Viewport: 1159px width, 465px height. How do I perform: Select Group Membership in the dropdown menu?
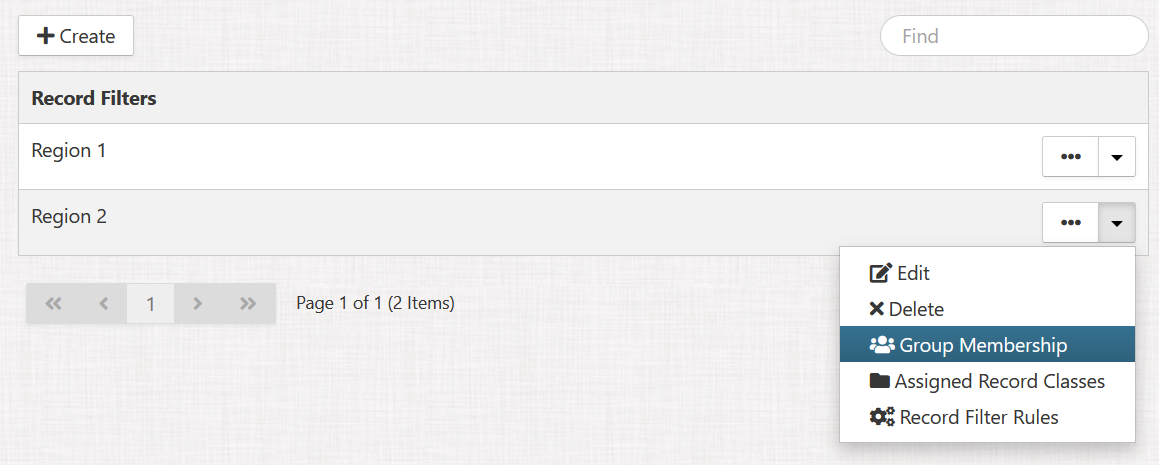[x=983, y=345]
